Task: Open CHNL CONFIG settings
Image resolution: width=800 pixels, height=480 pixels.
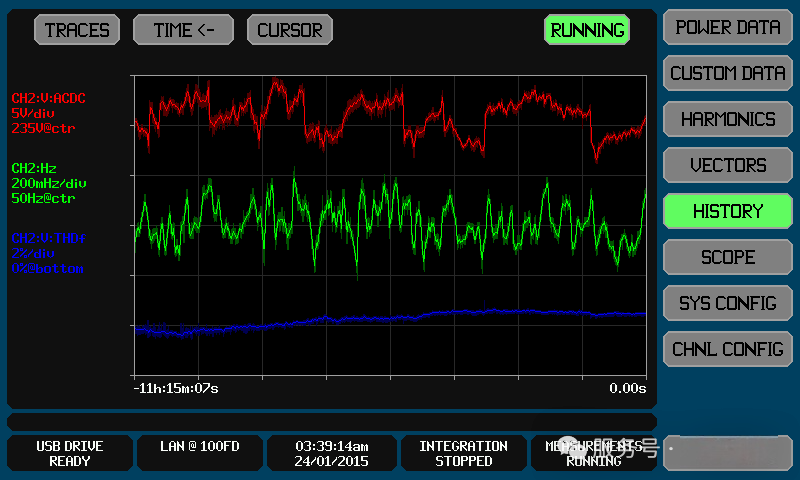Action: tap(727, 349)
